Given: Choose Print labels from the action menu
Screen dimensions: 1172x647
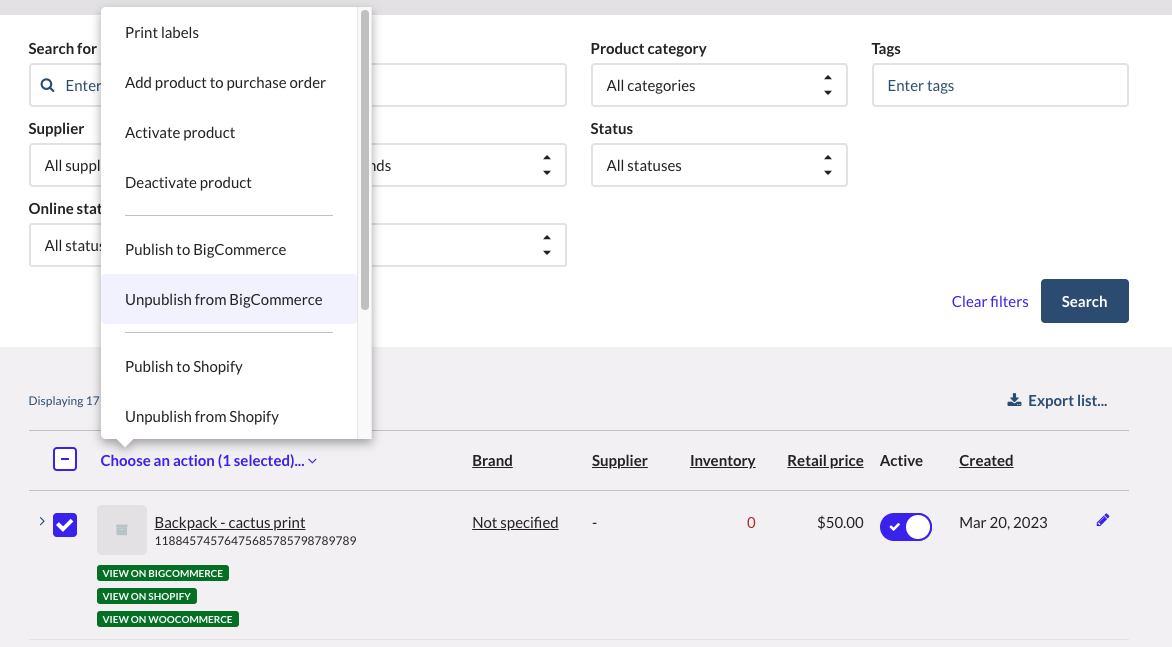Looking at the screenshot, I should pos(162,33).
